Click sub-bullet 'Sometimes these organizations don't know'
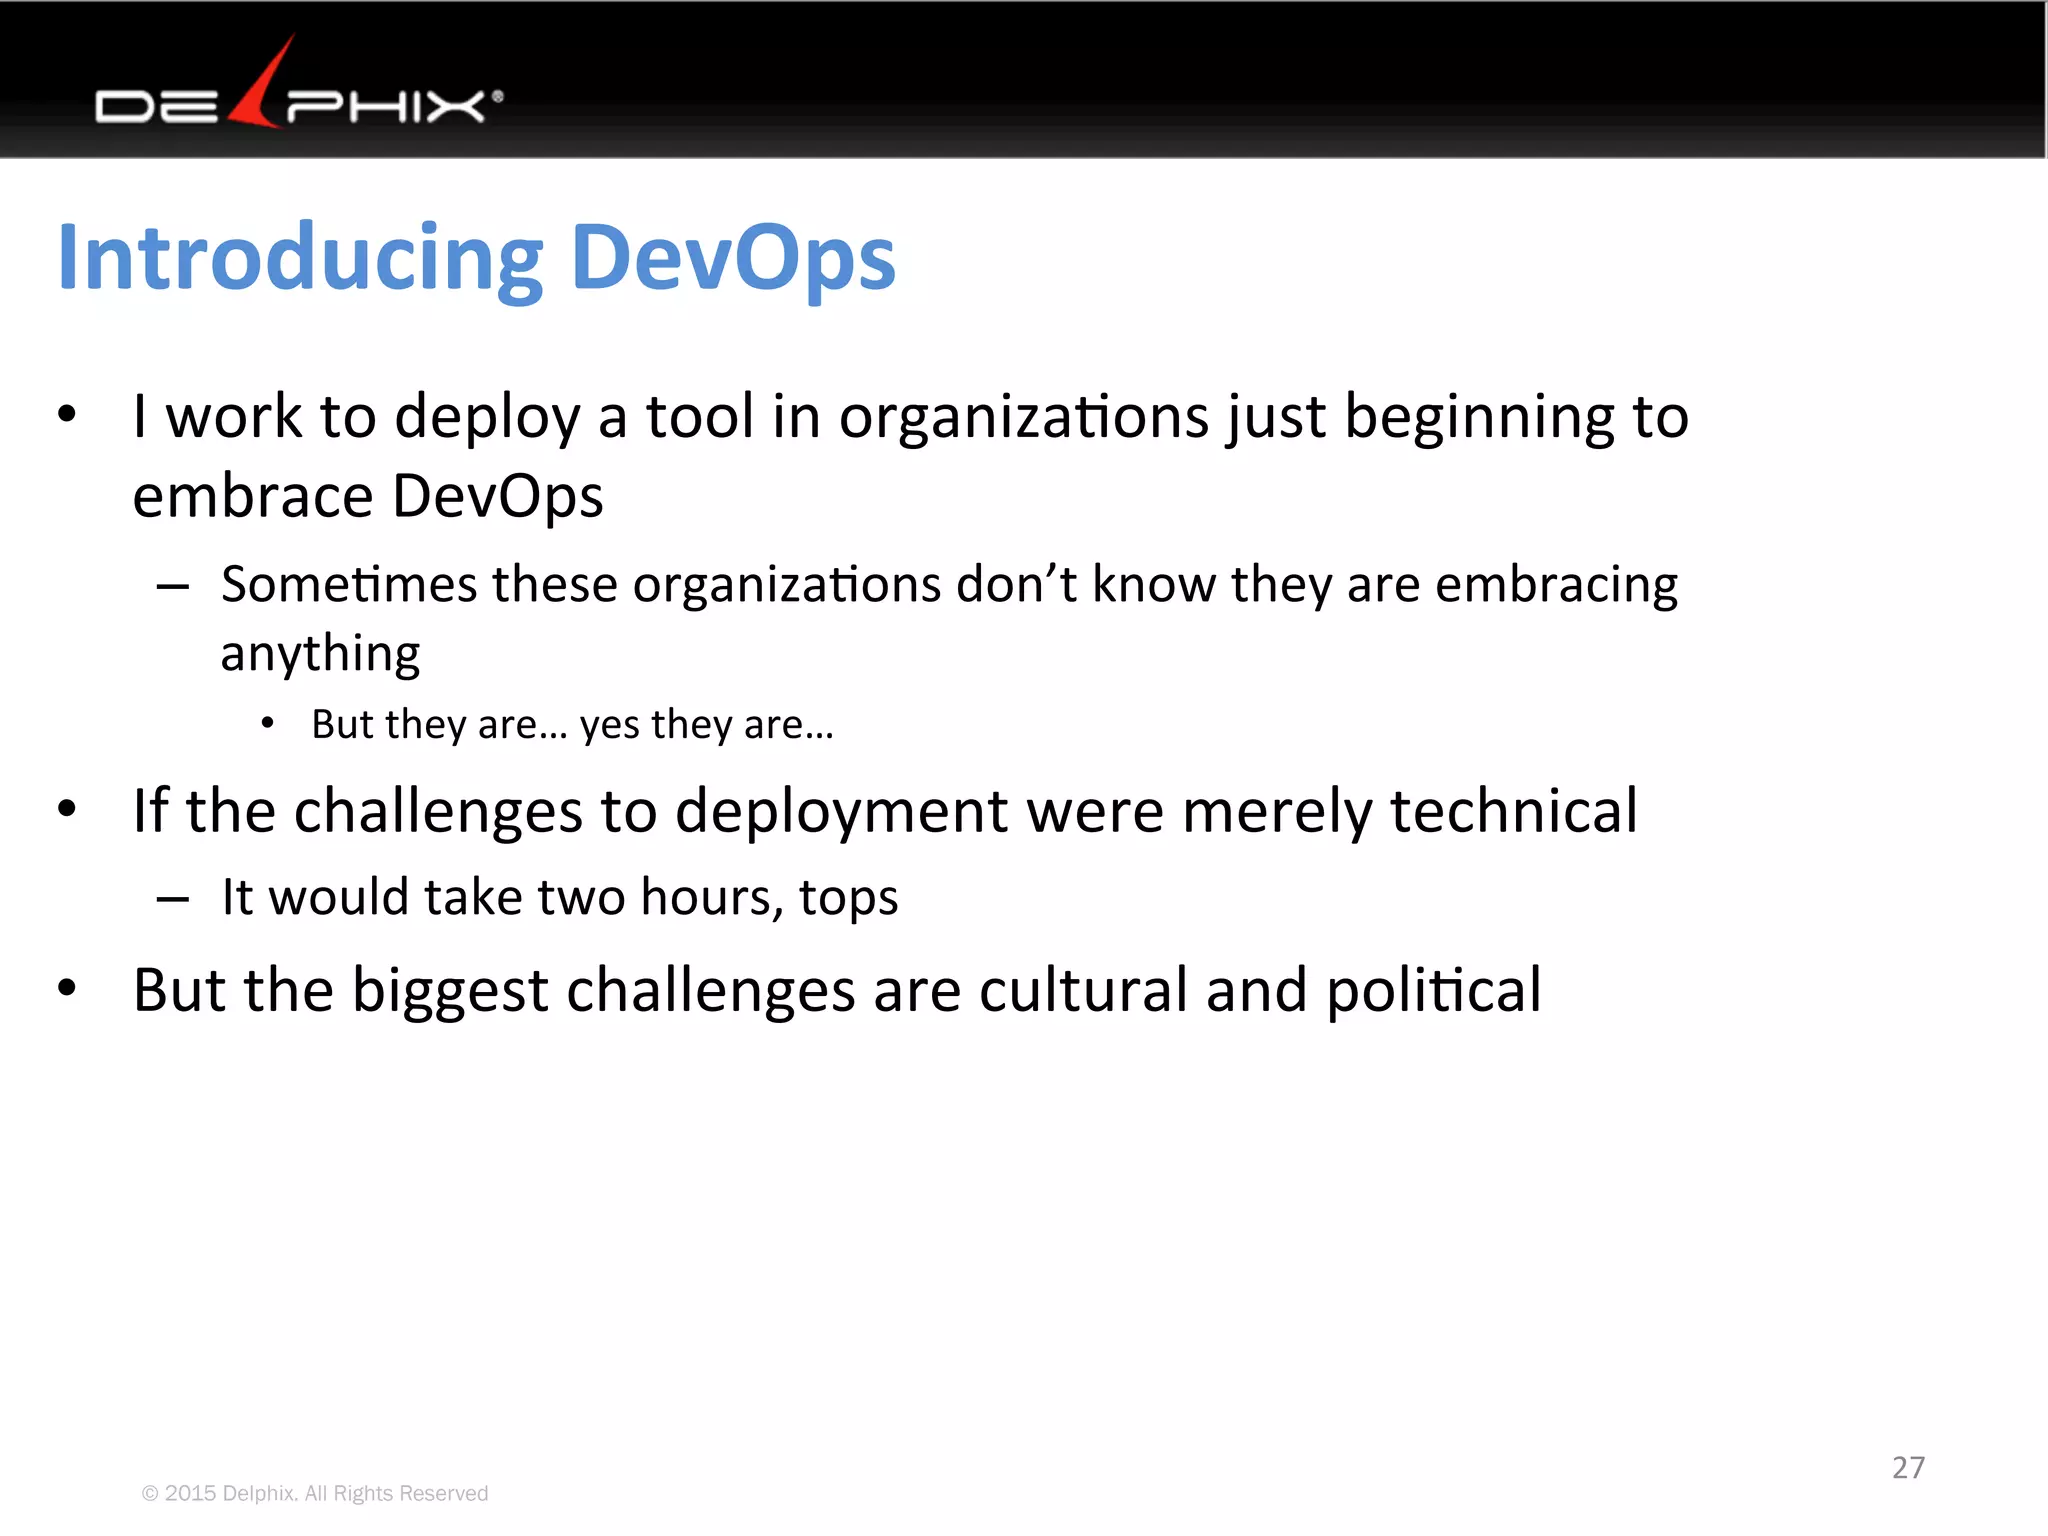Image resolution: width=2048 pixels, height=1536 pixels. 949,584
